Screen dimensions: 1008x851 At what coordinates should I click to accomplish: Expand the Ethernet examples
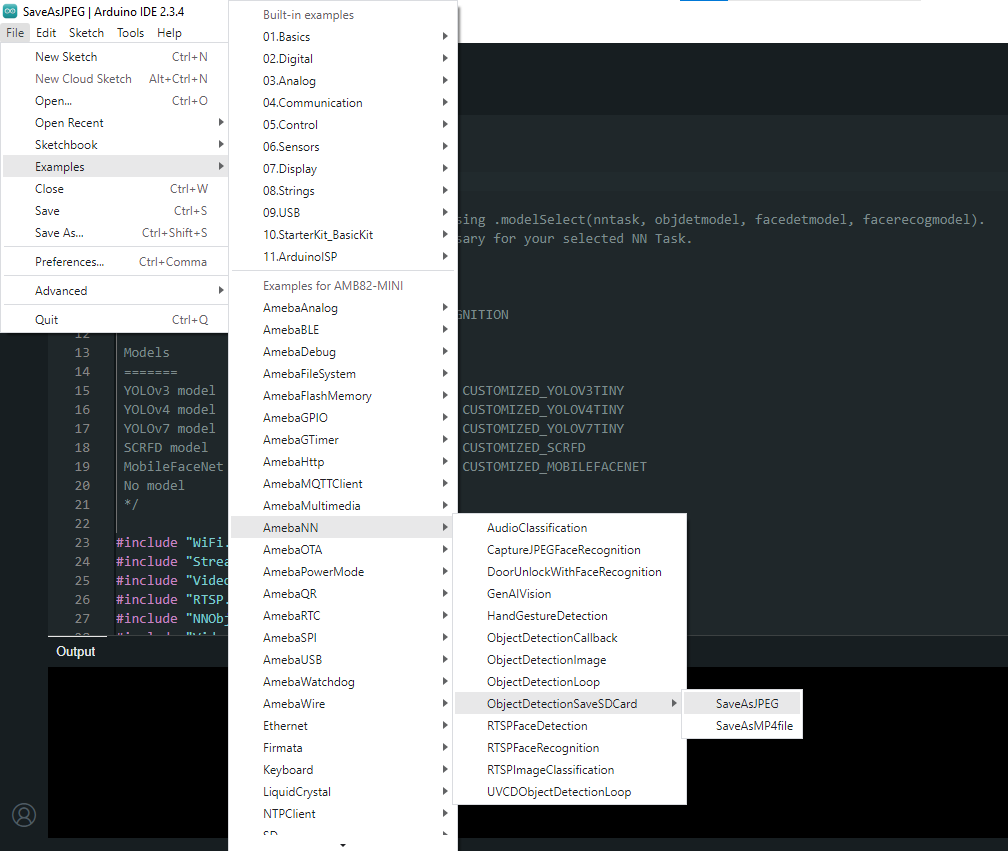coord(343,725)
